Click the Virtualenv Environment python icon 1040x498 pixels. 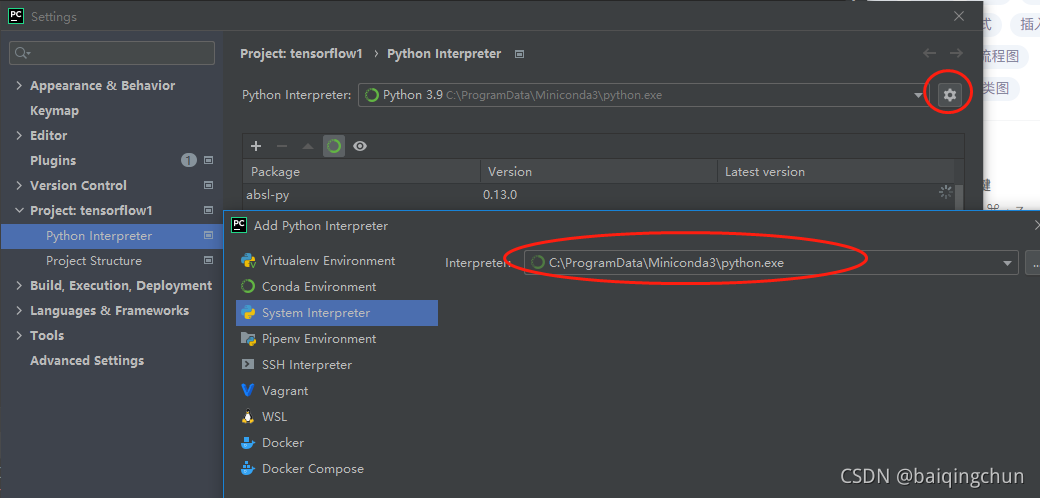click(249, 261)
